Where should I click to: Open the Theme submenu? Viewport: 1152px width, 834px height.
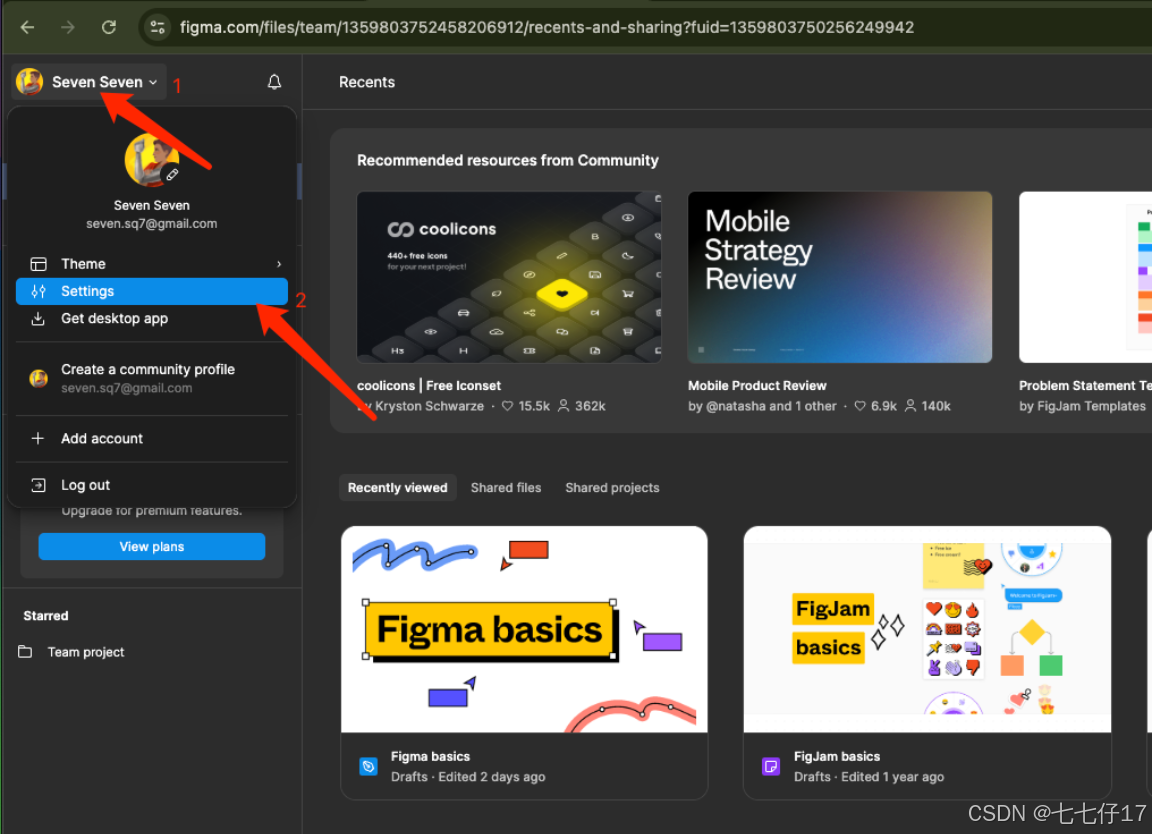click(151, 264)
